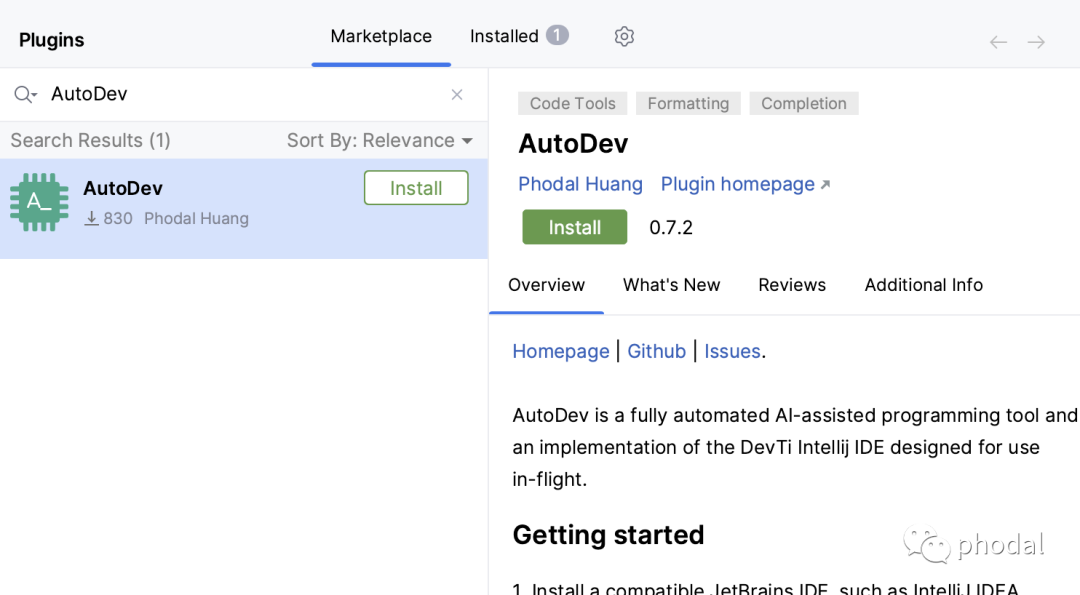This screenshot has height=595, width=1080.
Task: Select the Reviews tab
Action: [791, 285]
